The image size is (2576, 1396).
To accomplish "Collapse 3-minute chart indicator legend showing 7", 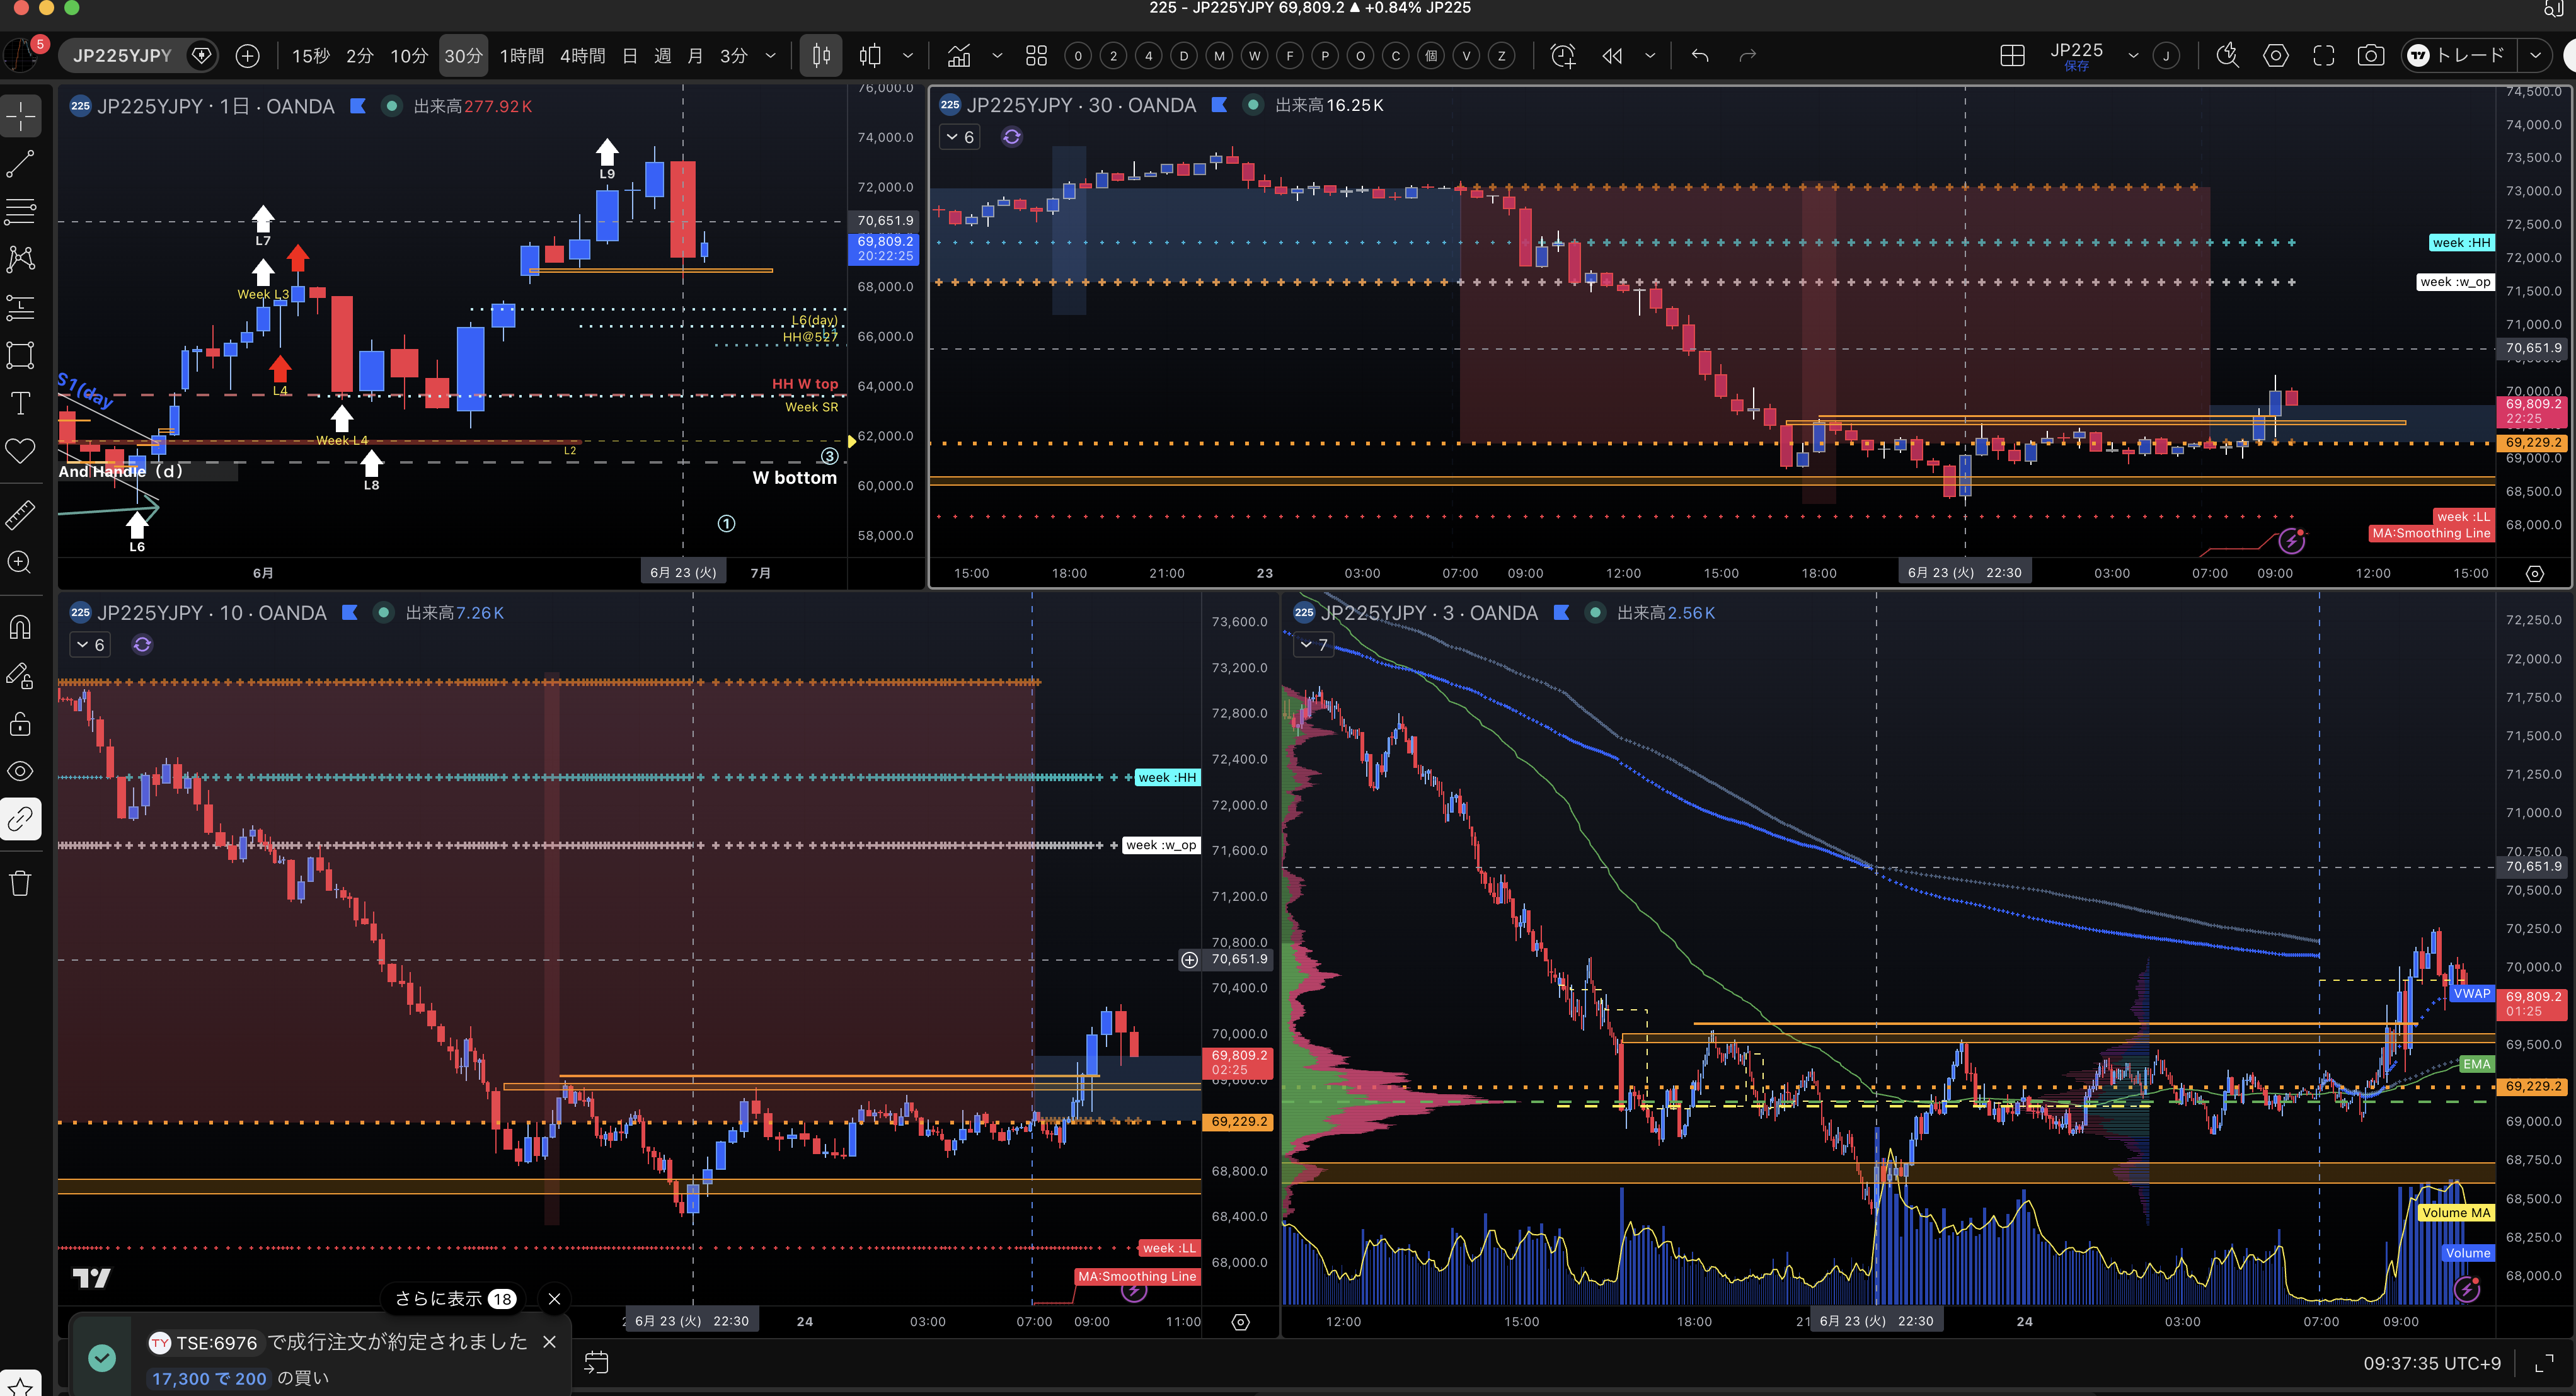I will click(x=1314, y=645).
